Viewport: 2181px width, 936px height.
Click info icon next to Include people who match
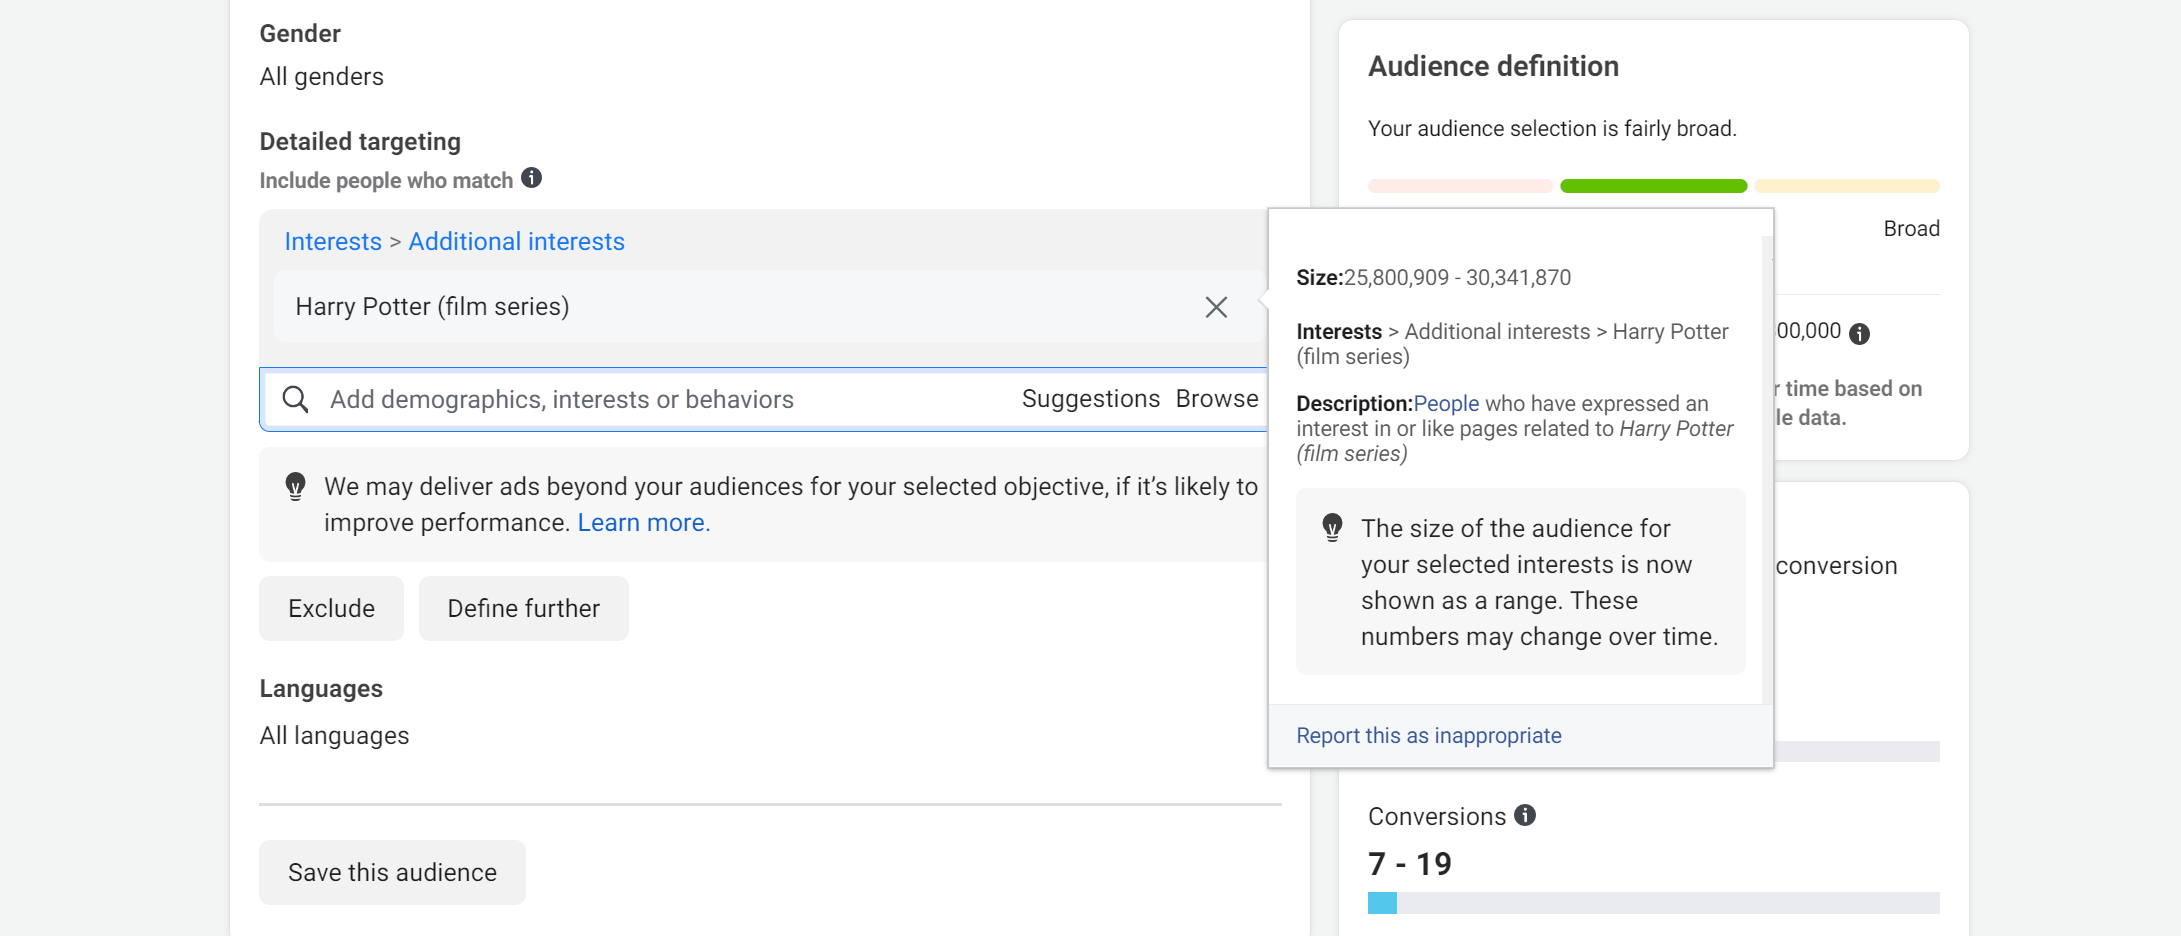532,178
